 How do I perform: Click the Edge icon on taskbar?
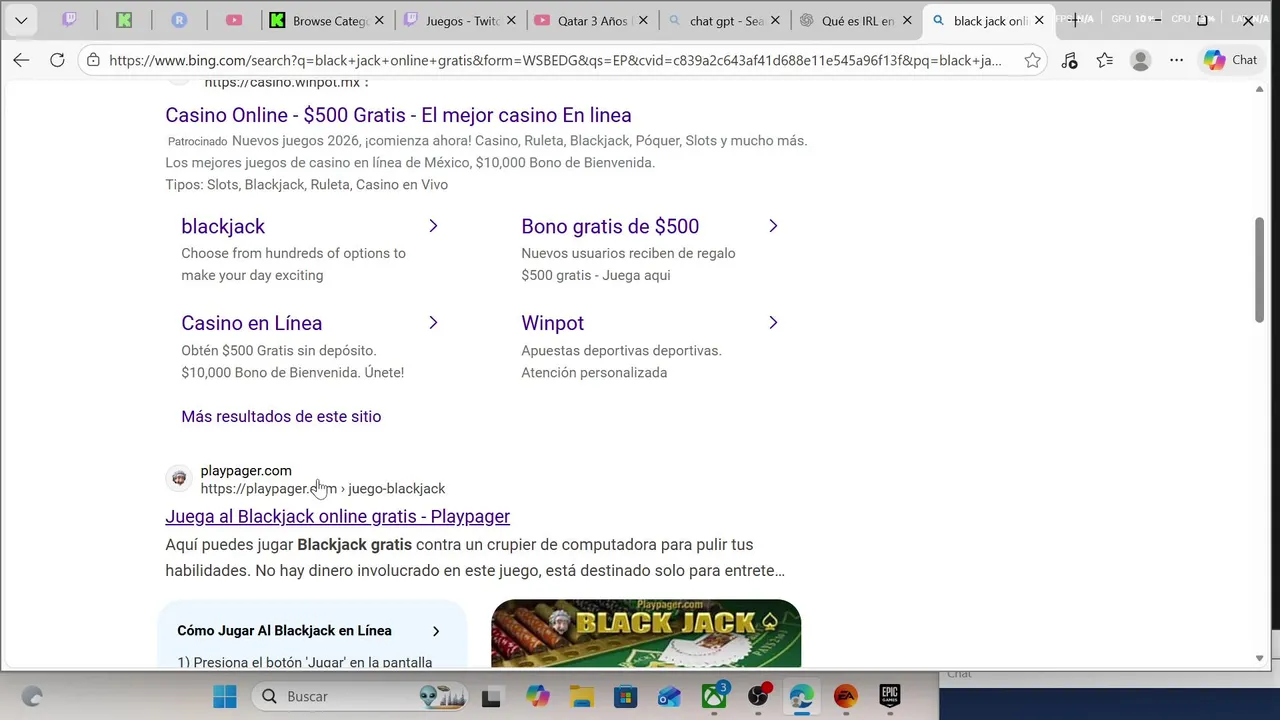pos(802,696)
